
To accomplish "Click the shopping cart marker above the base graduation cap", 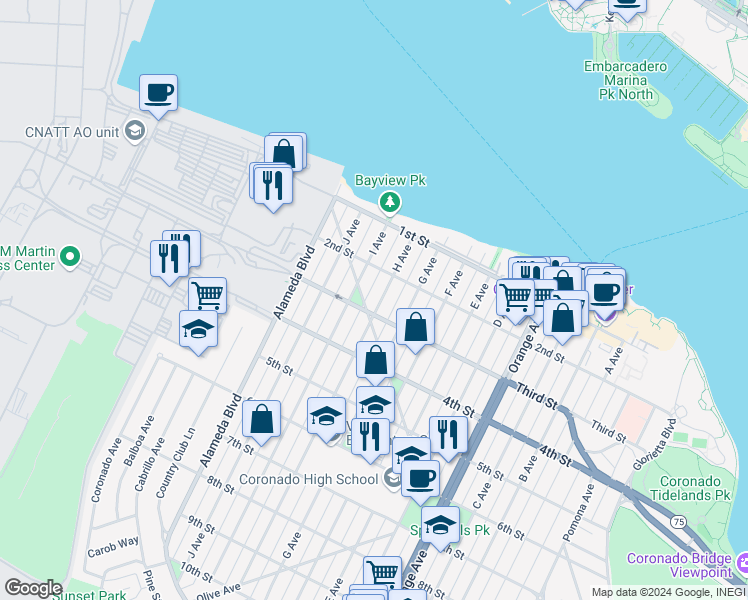I will pos(208,295).
